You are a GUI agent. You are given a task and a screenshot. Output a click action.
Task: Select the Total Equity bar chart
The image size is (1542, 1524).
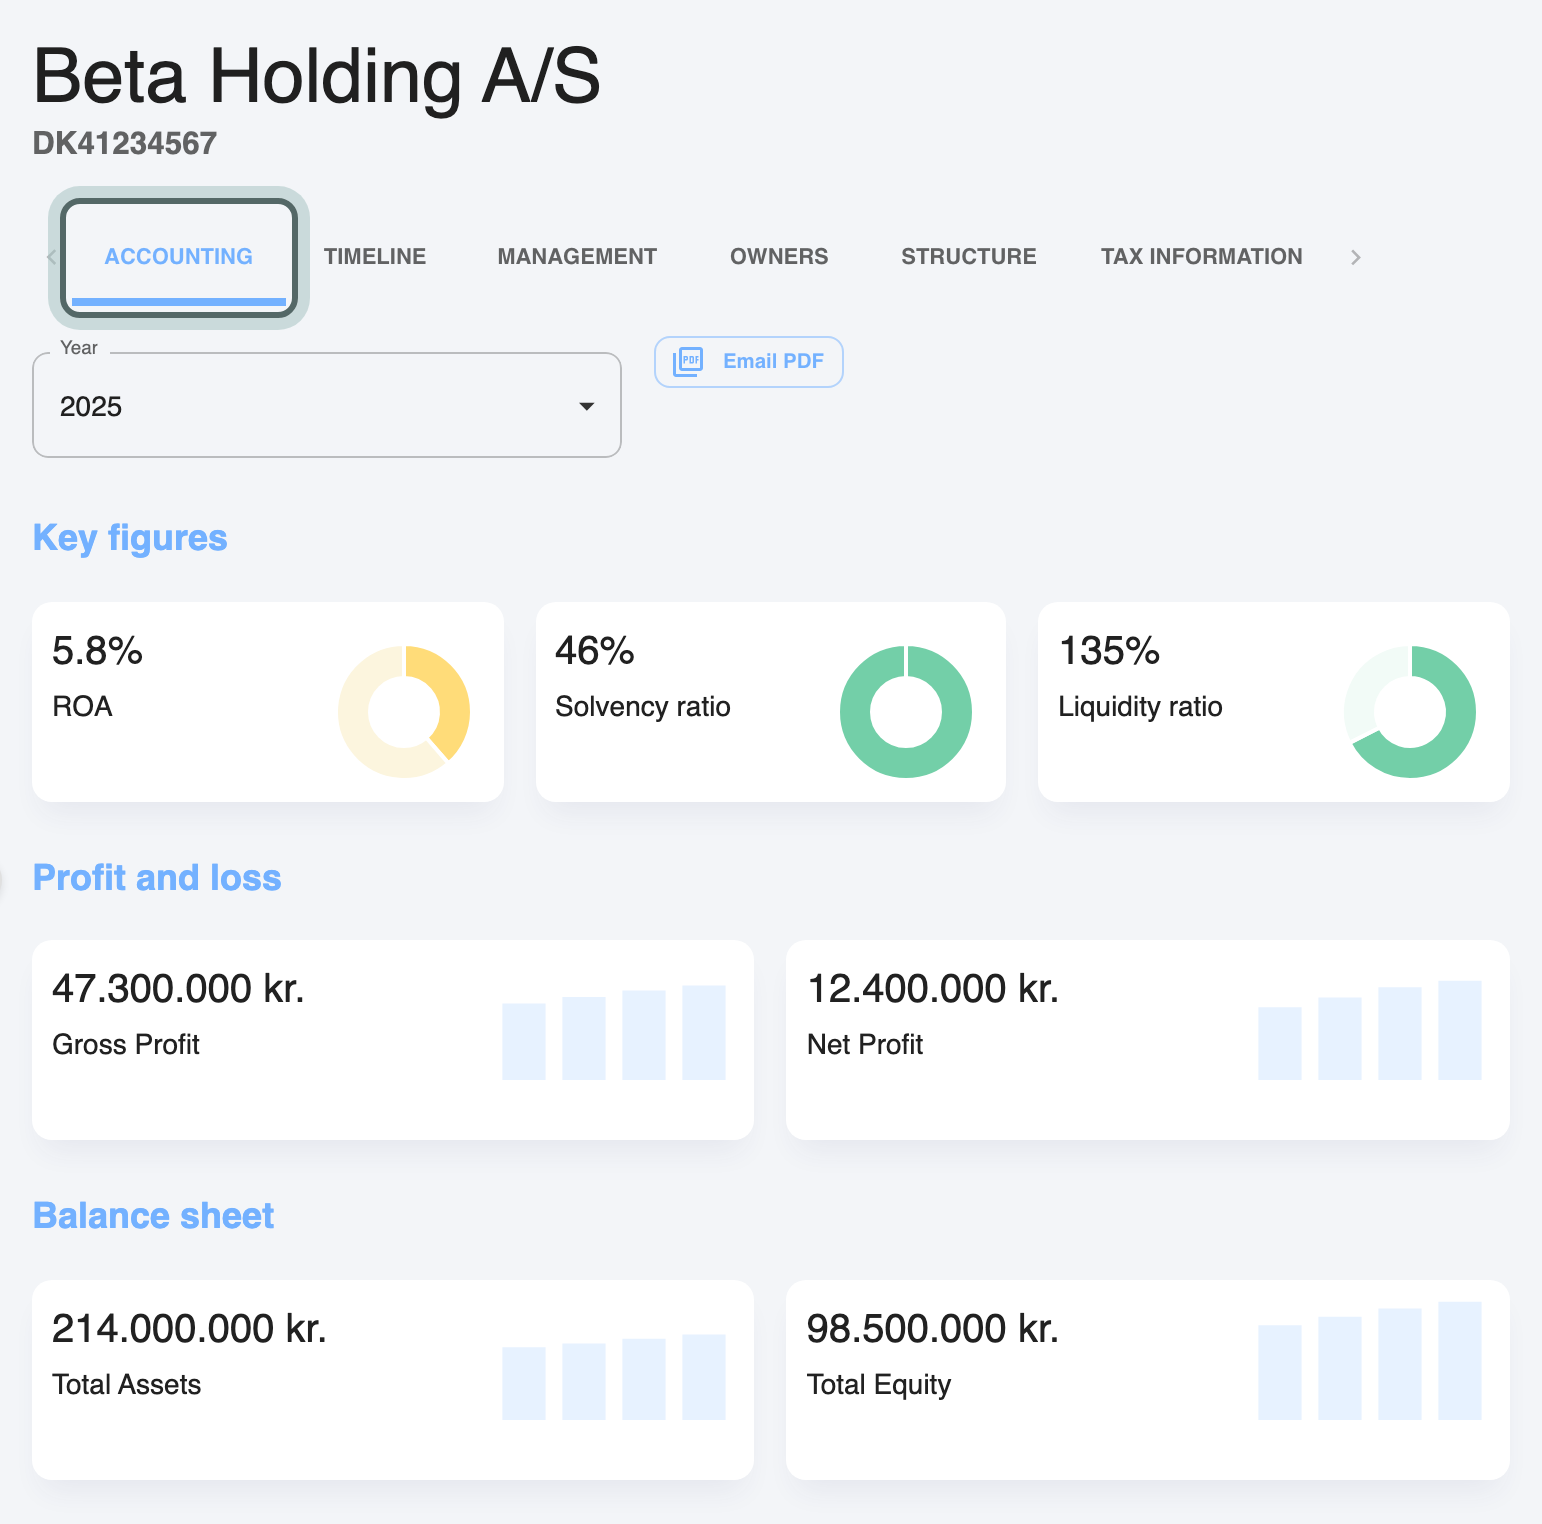point(1370,1361)
